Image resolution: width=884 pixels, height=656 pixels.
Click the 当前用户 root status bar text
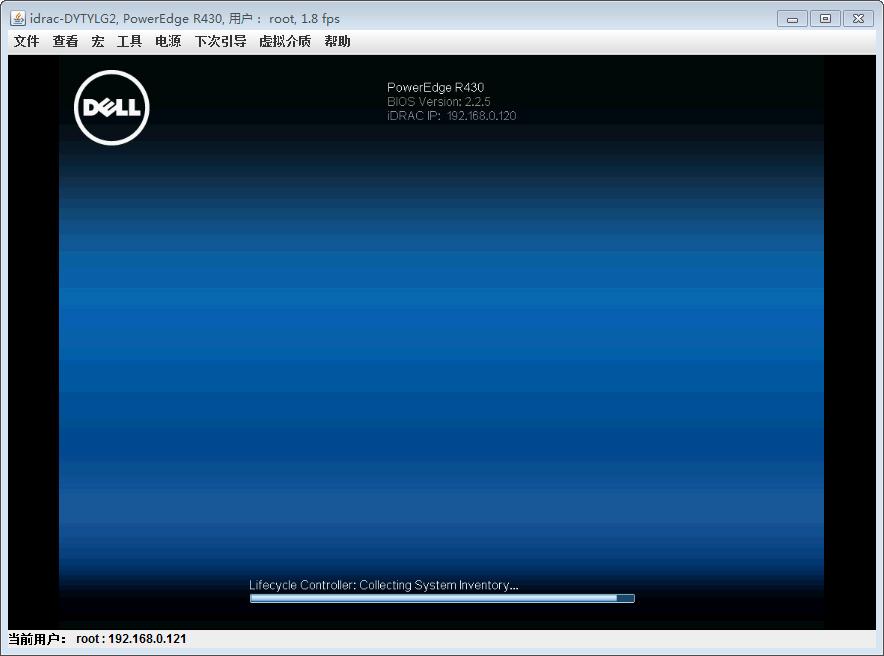95,637
